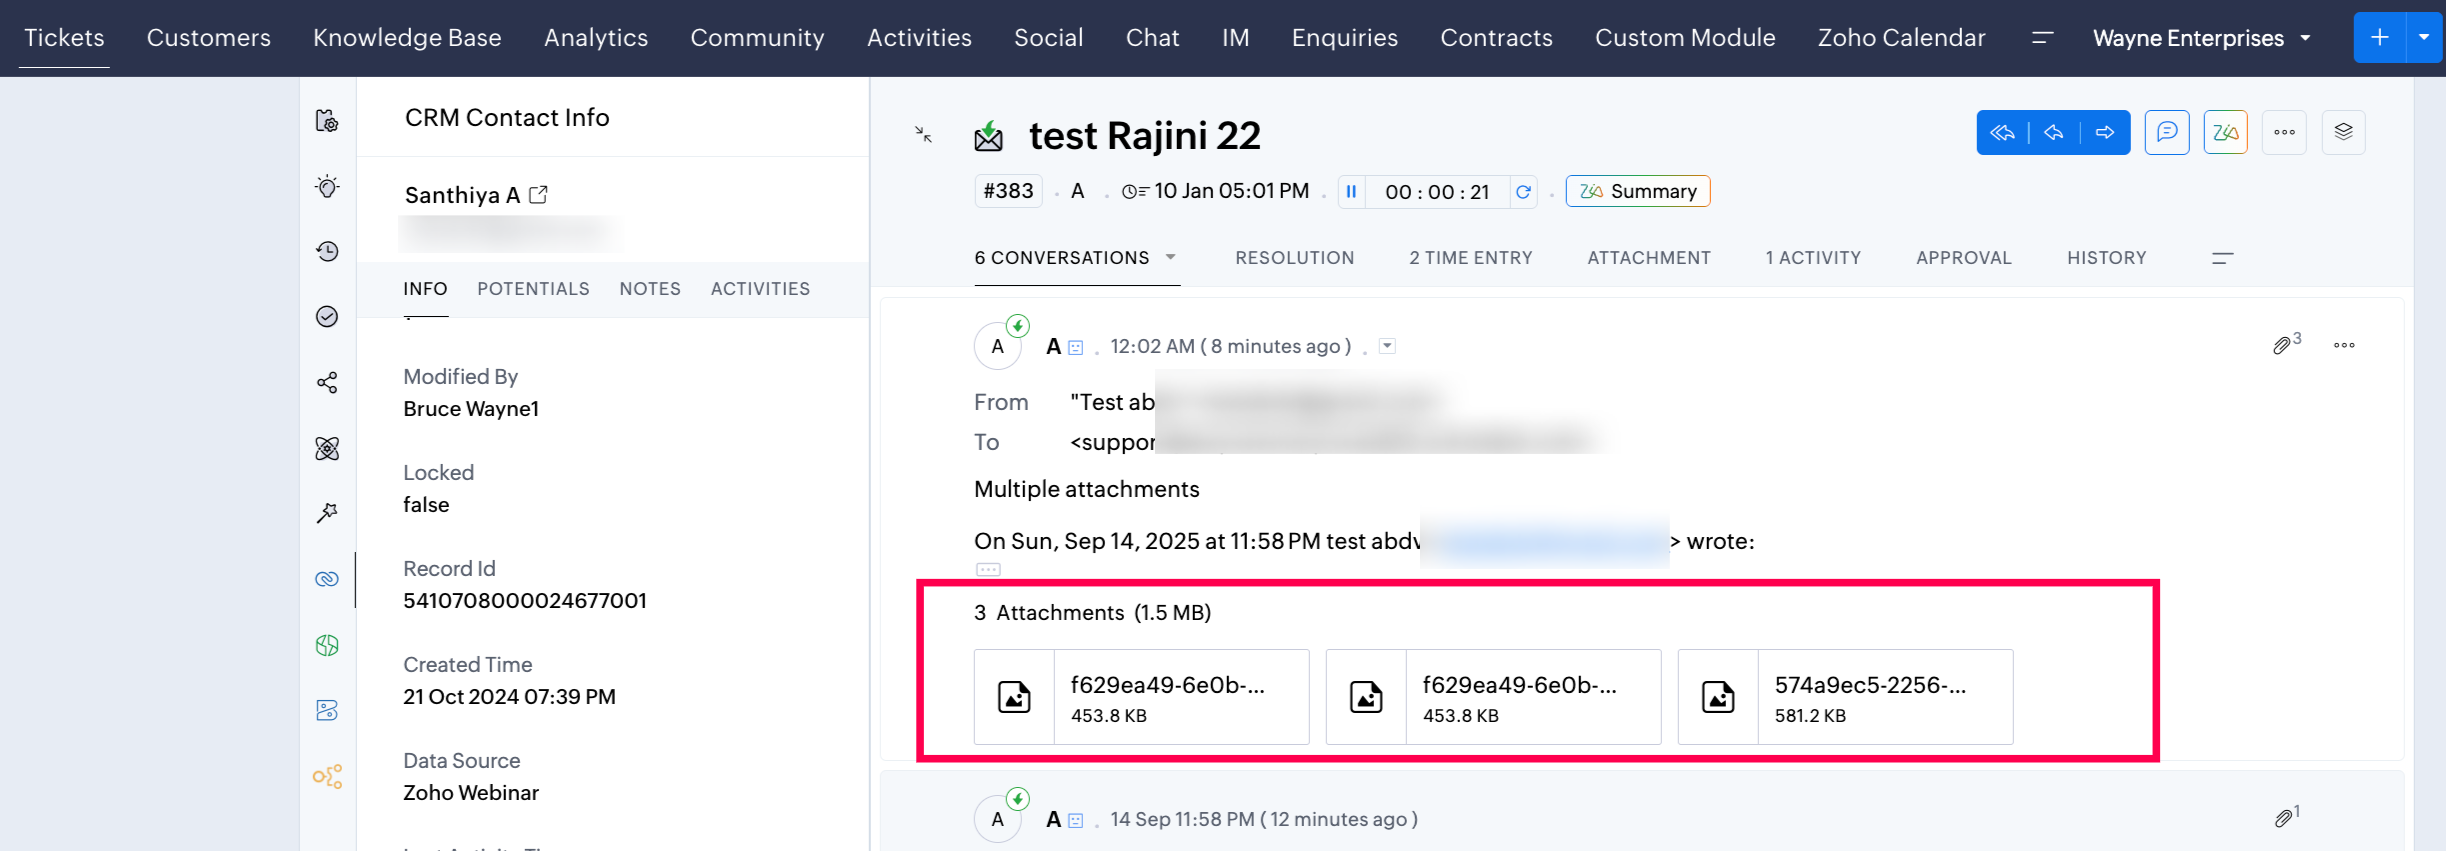Viewport: 2446px width, 851px height.
Task: Open the history clock sidebar icon
Action: 327,252
